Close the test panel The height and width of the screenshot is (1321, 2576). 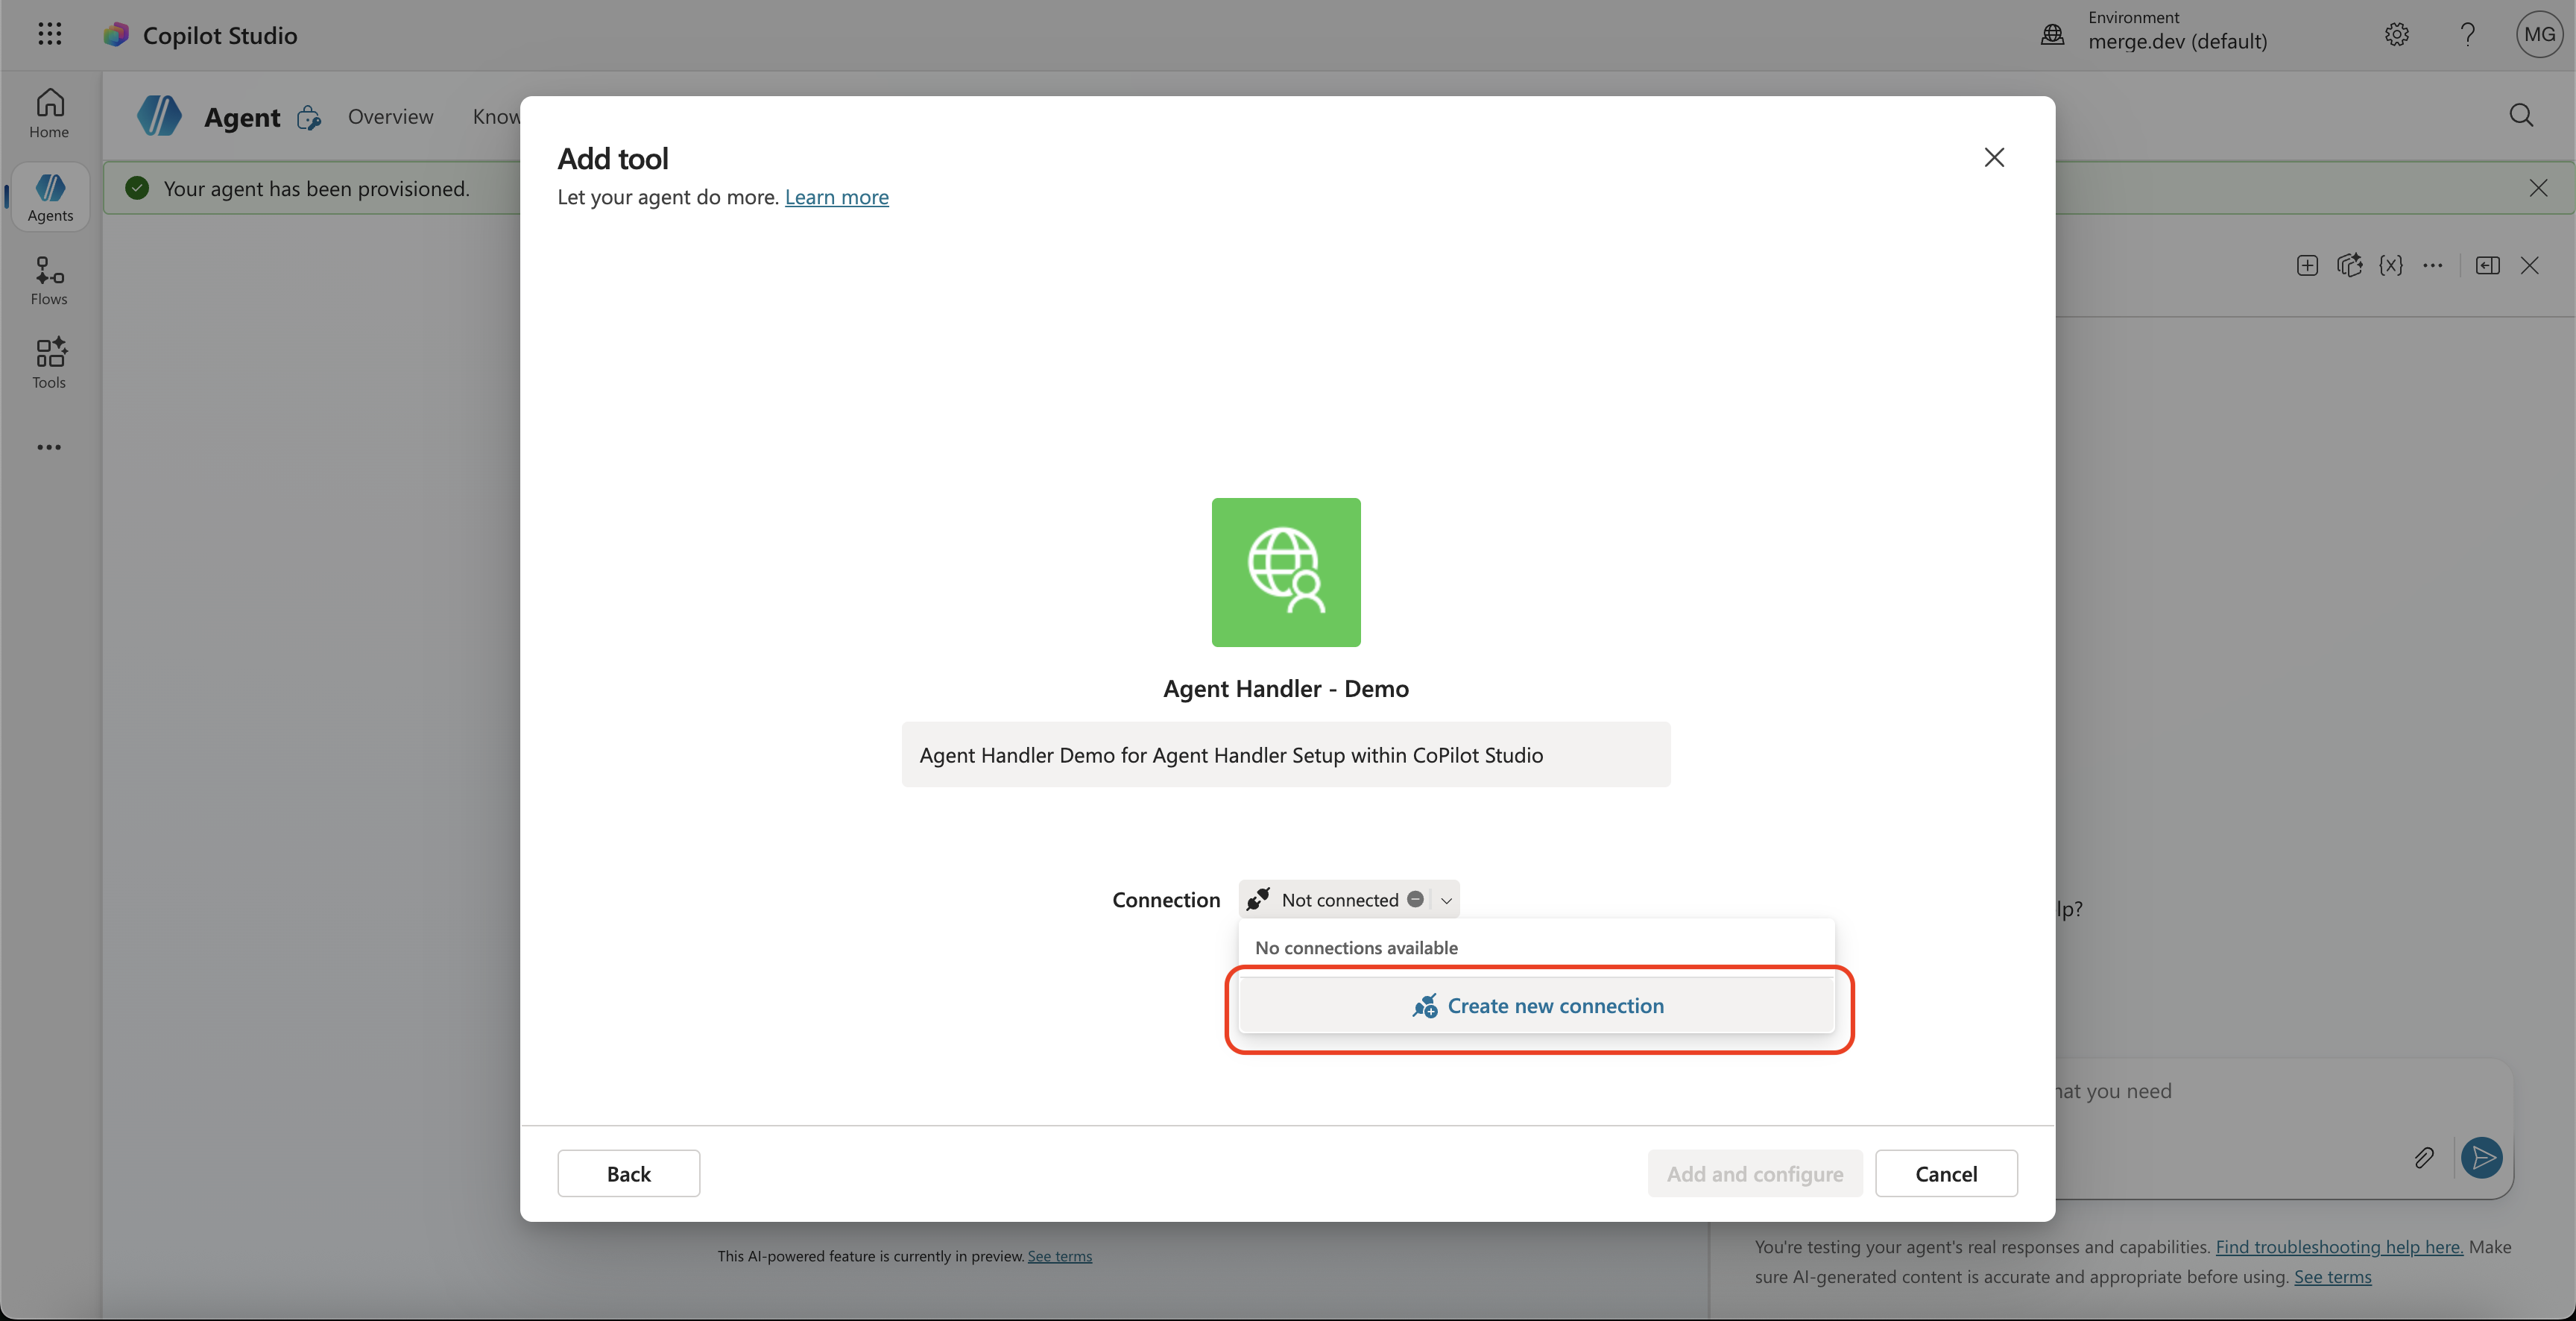(2529, 265)
